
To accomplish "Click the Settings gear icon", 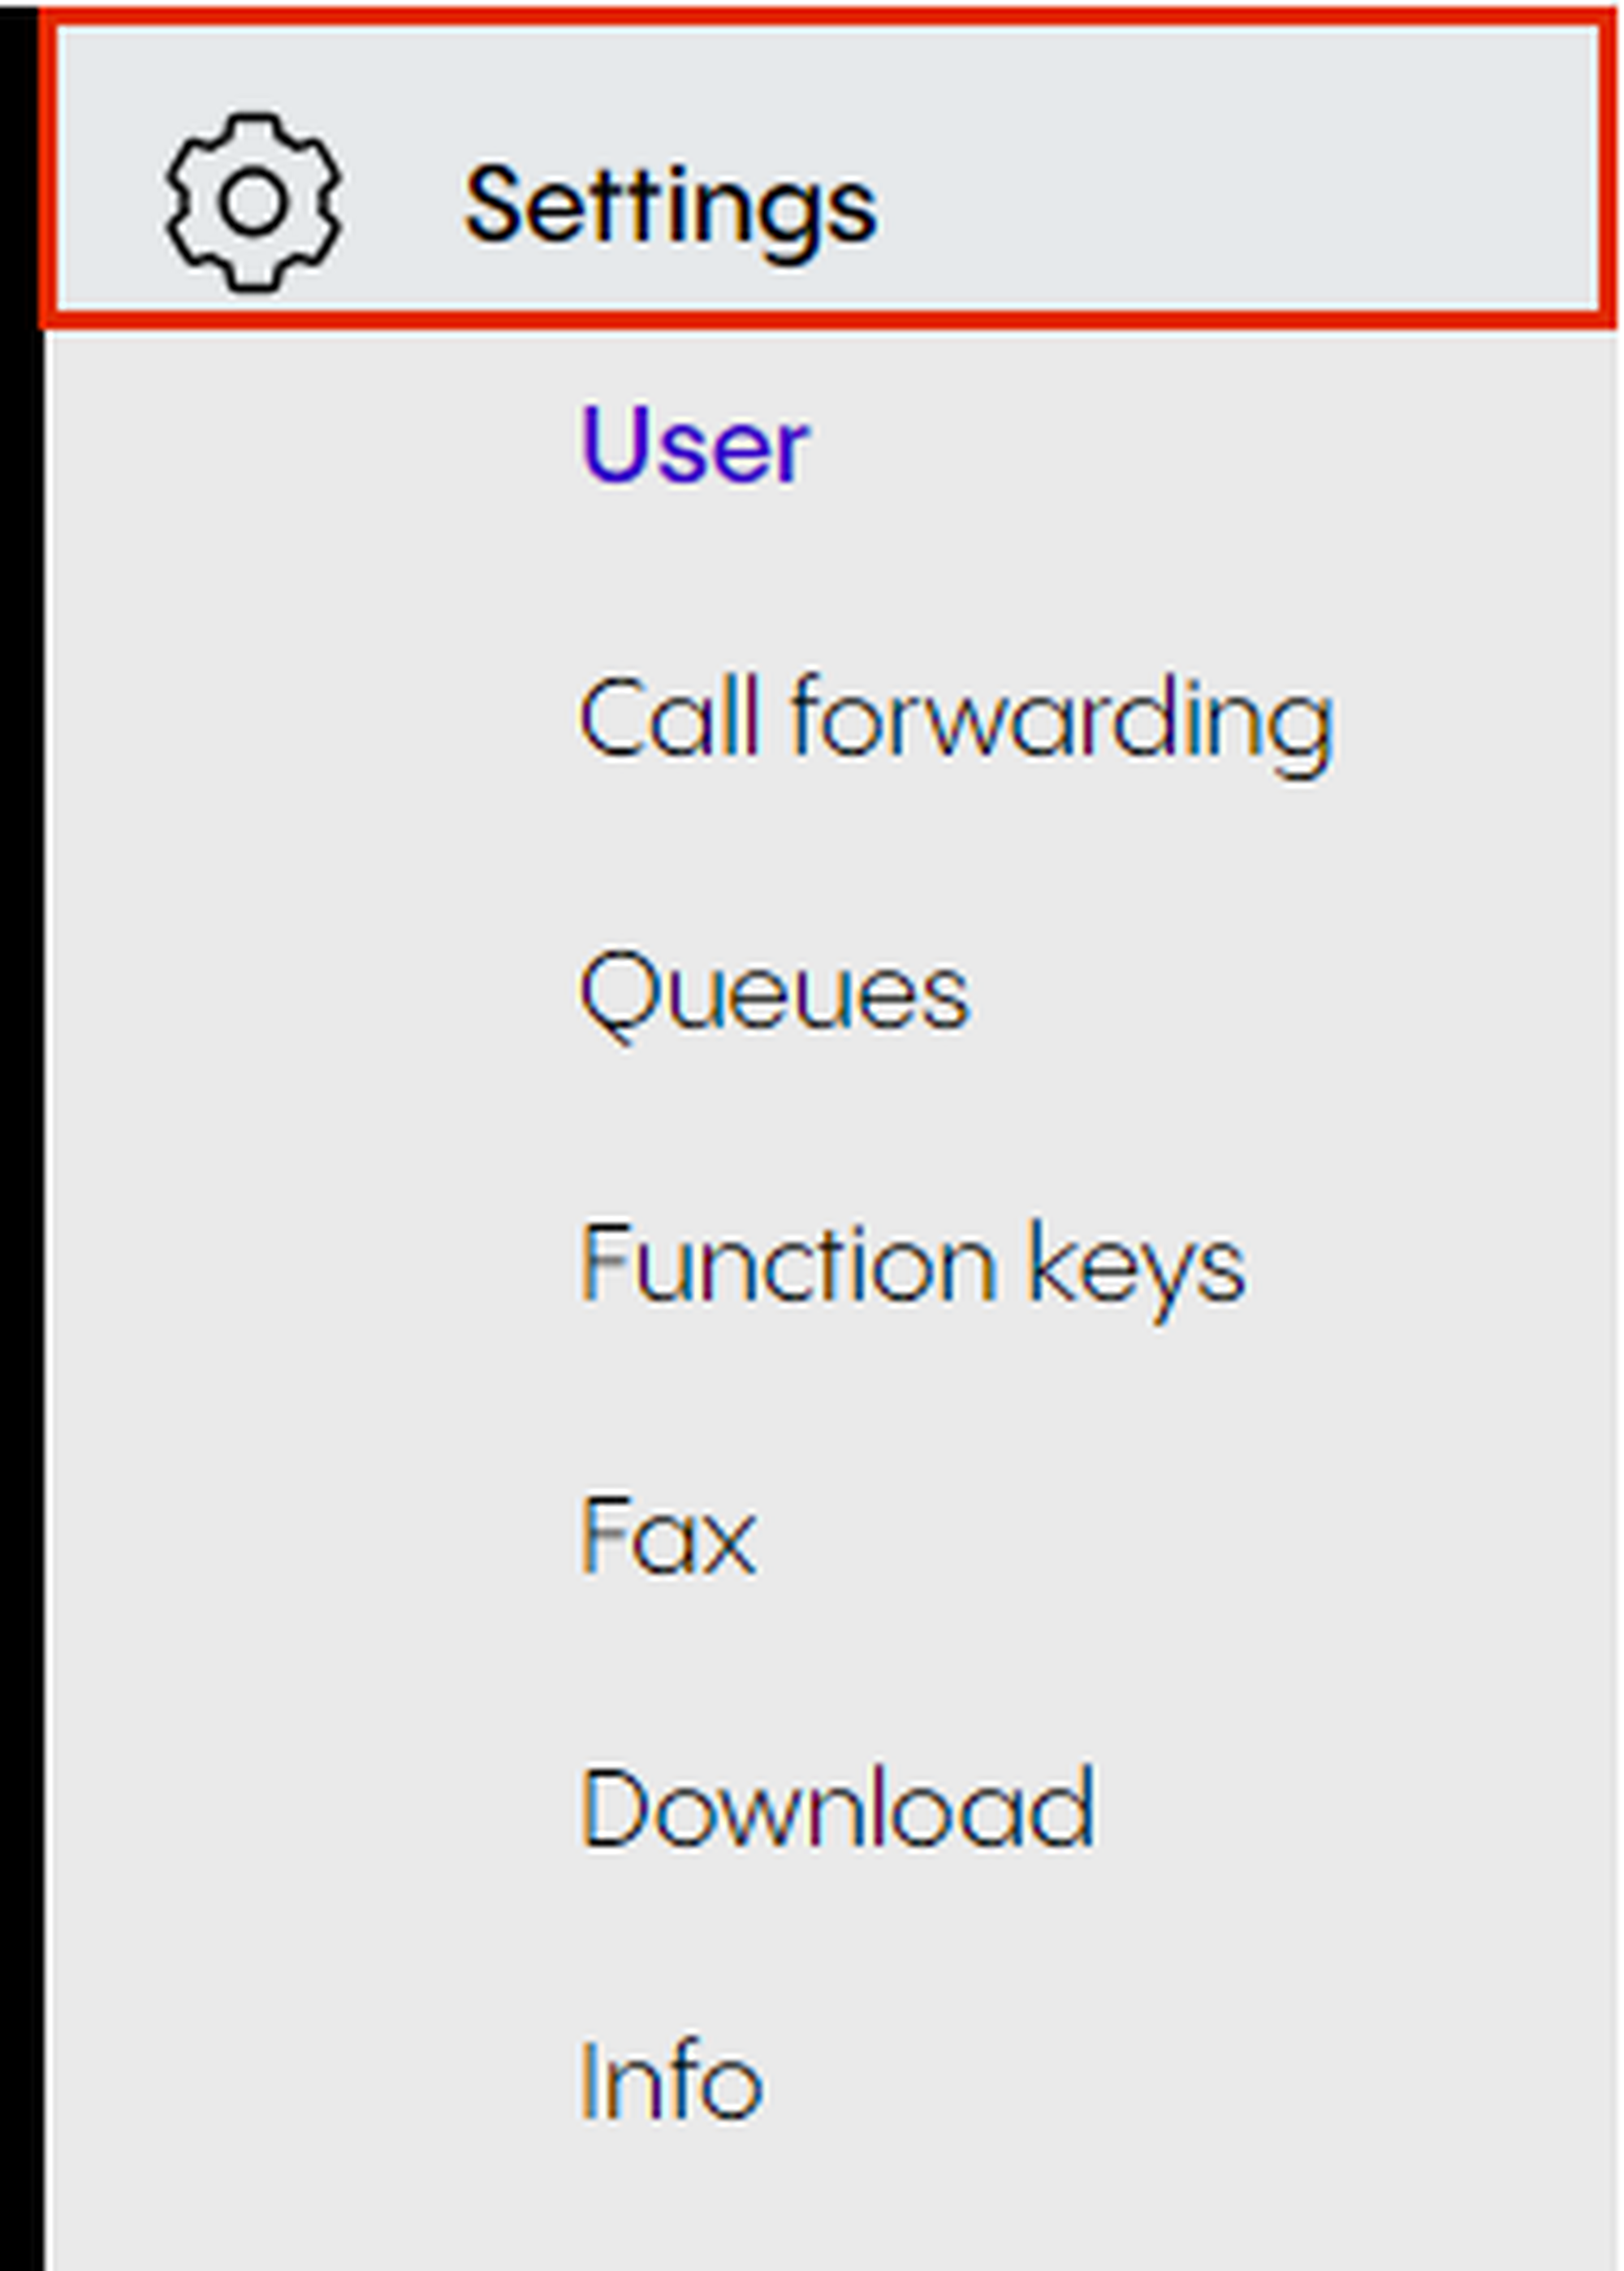I will click(253, 202).
